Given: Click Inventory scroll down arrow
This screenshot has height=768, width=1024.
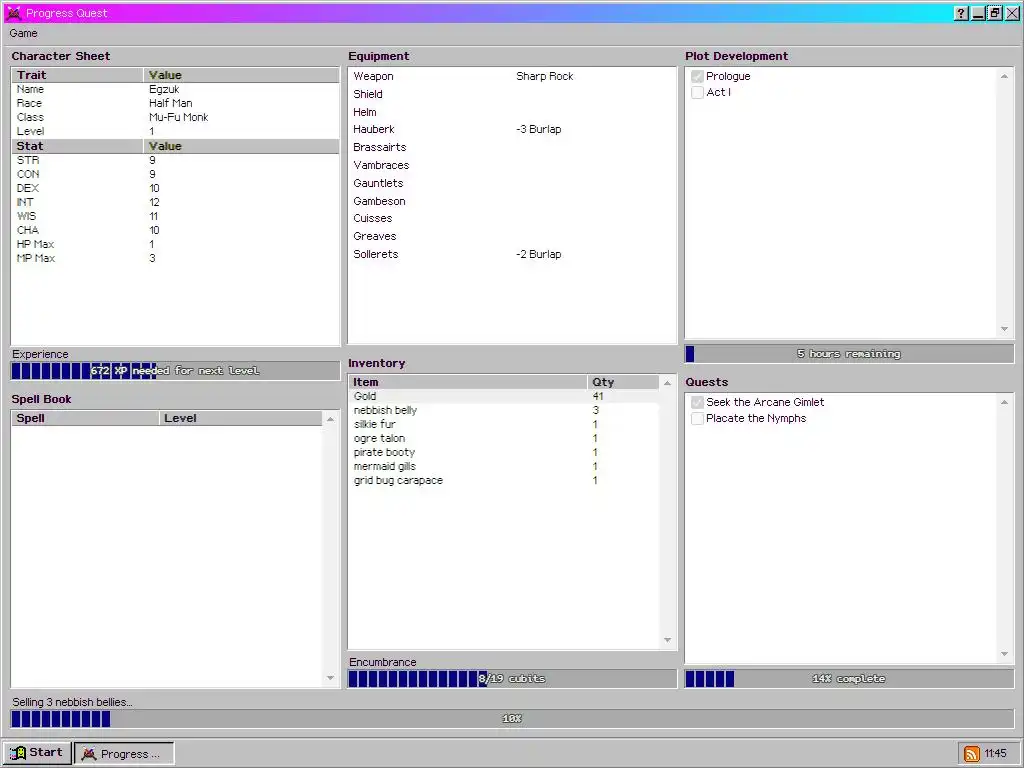Looking at the screenshot, I should pyautogui.click(x=667, y=640).
